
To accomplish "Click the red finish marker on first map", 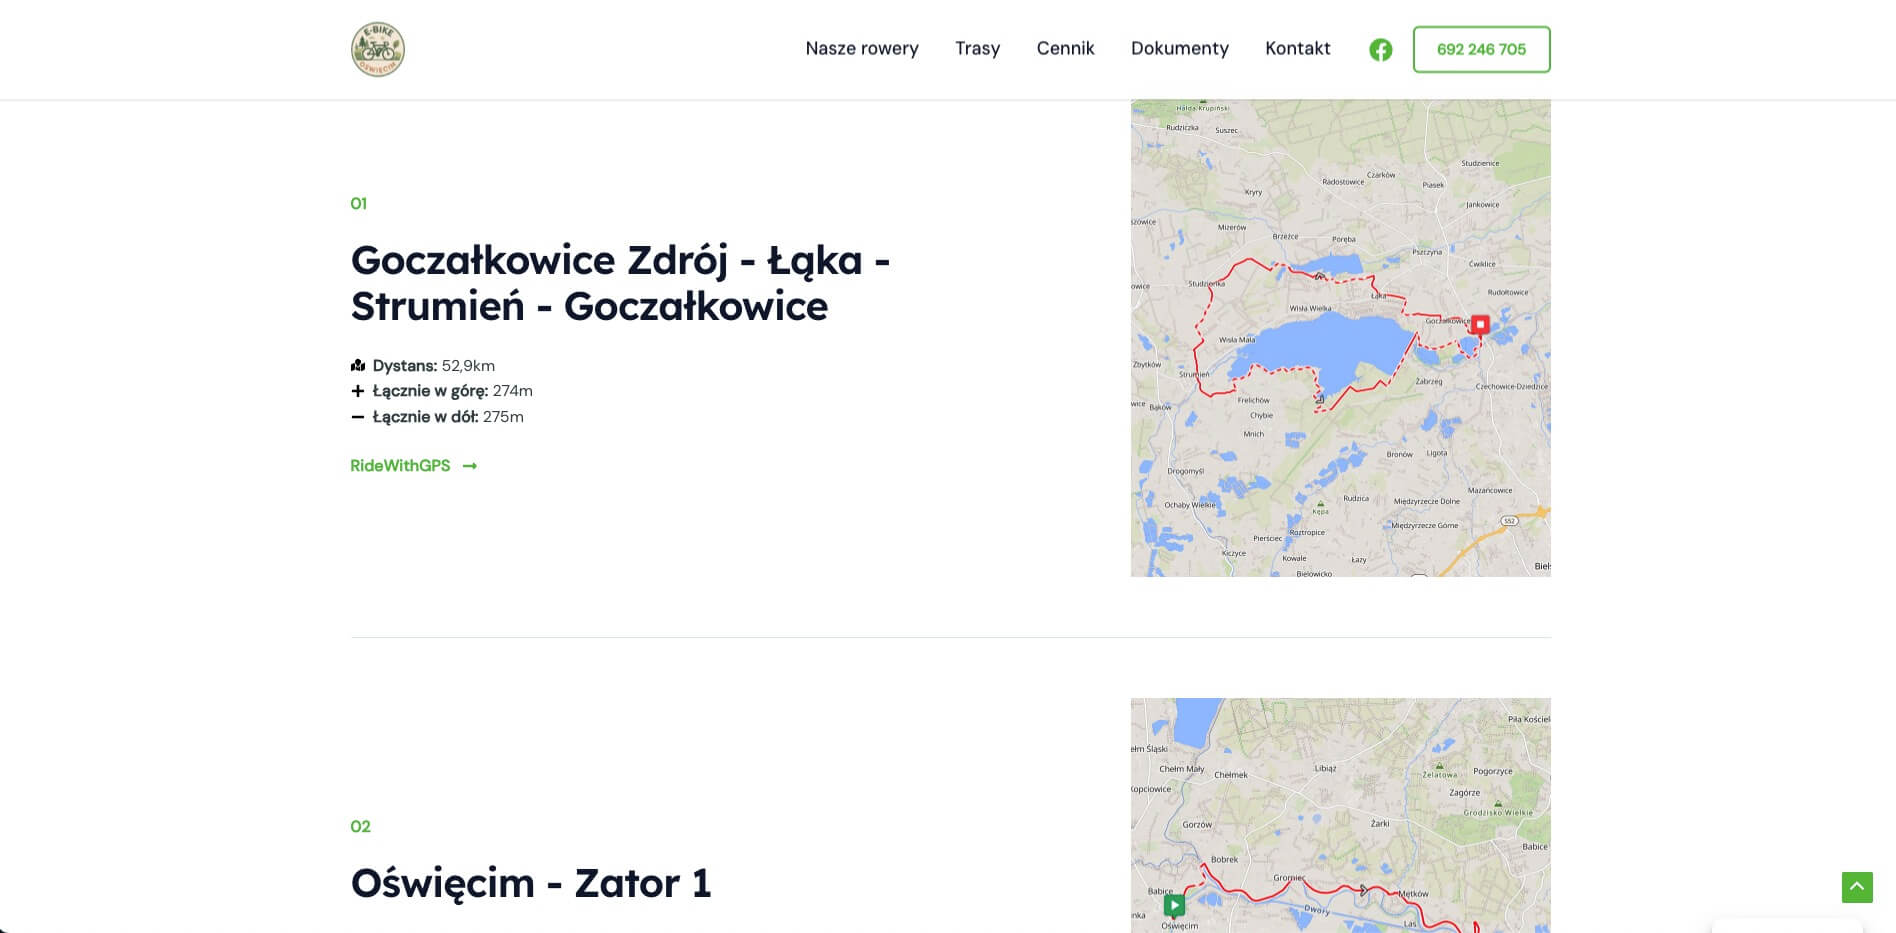I will tap(1480, 324).
